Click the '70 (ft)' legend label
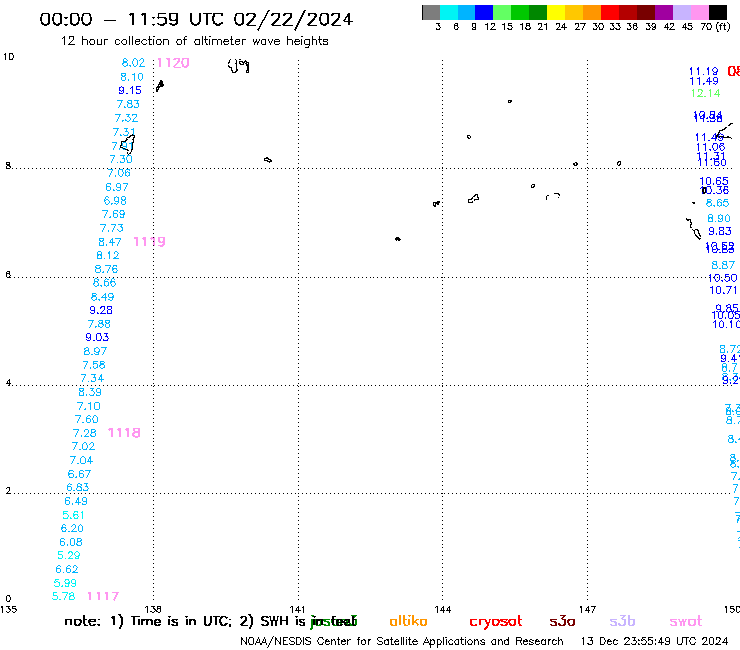 click(x=715, y=26)
